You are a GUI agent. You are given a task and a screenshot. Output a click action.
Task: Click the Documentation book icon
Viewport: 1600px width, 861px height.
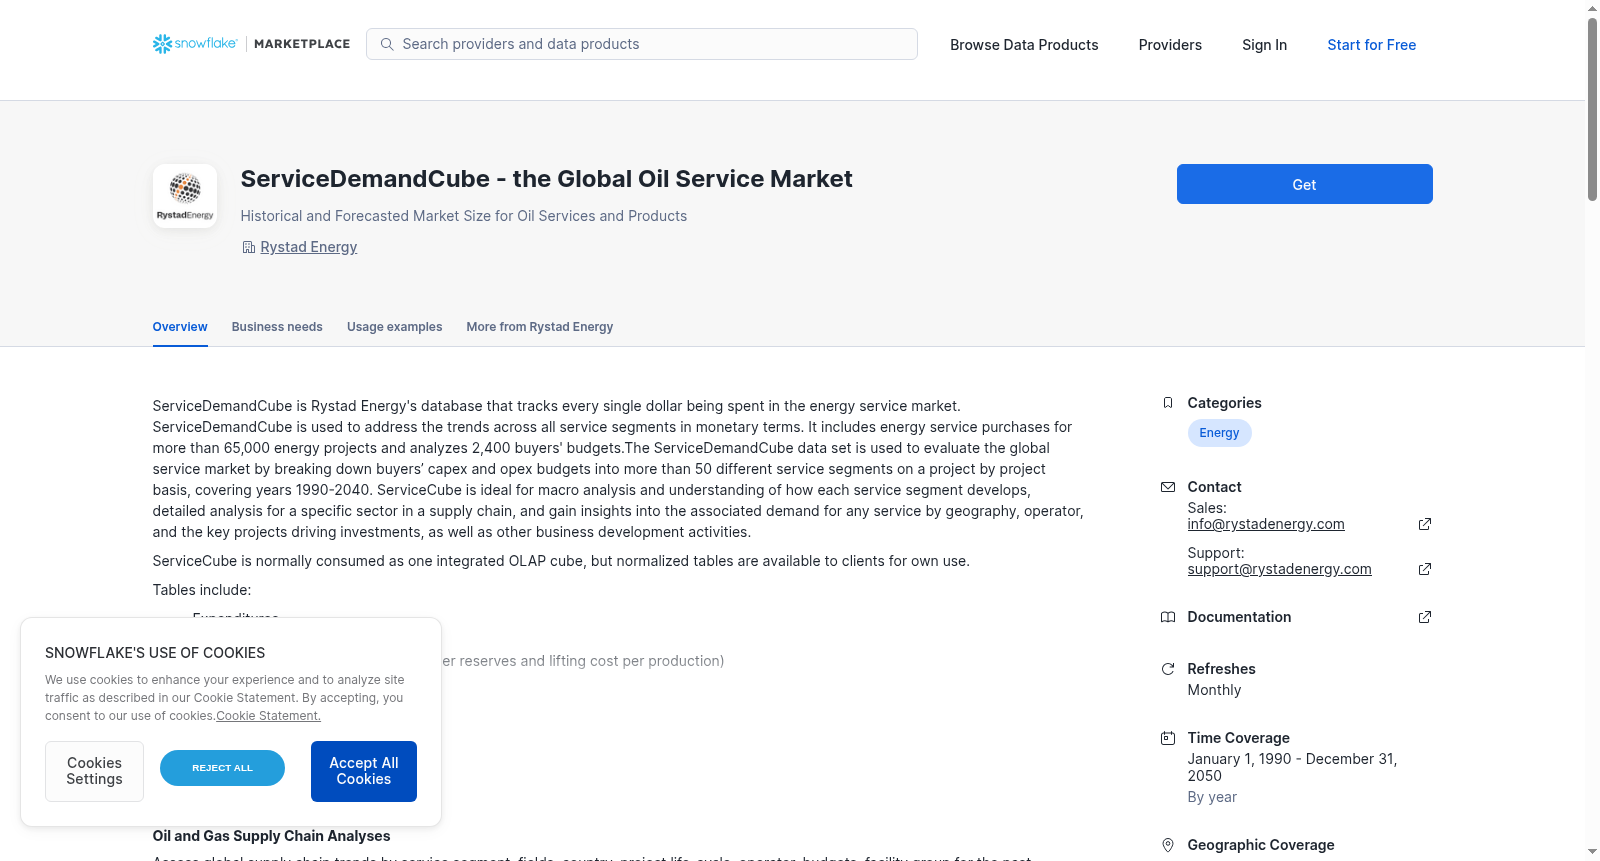pyautogui.click(x=1168, y=617)
